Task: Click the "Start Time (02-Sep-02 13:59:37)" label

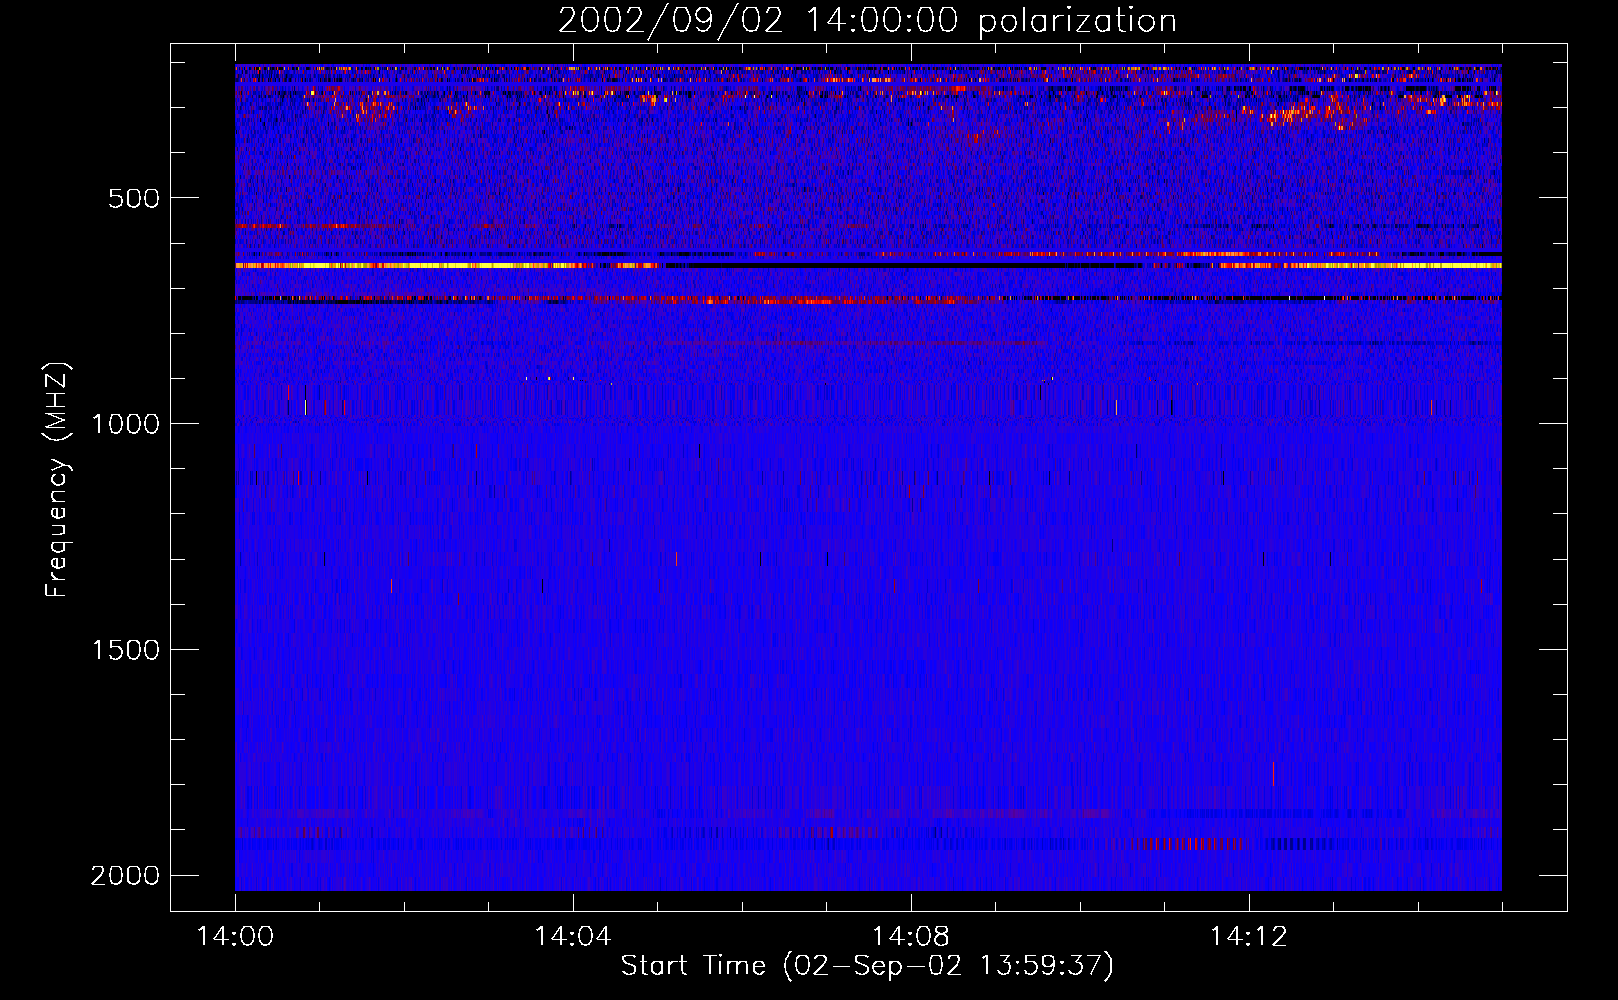Action: [x=867, y=966]
